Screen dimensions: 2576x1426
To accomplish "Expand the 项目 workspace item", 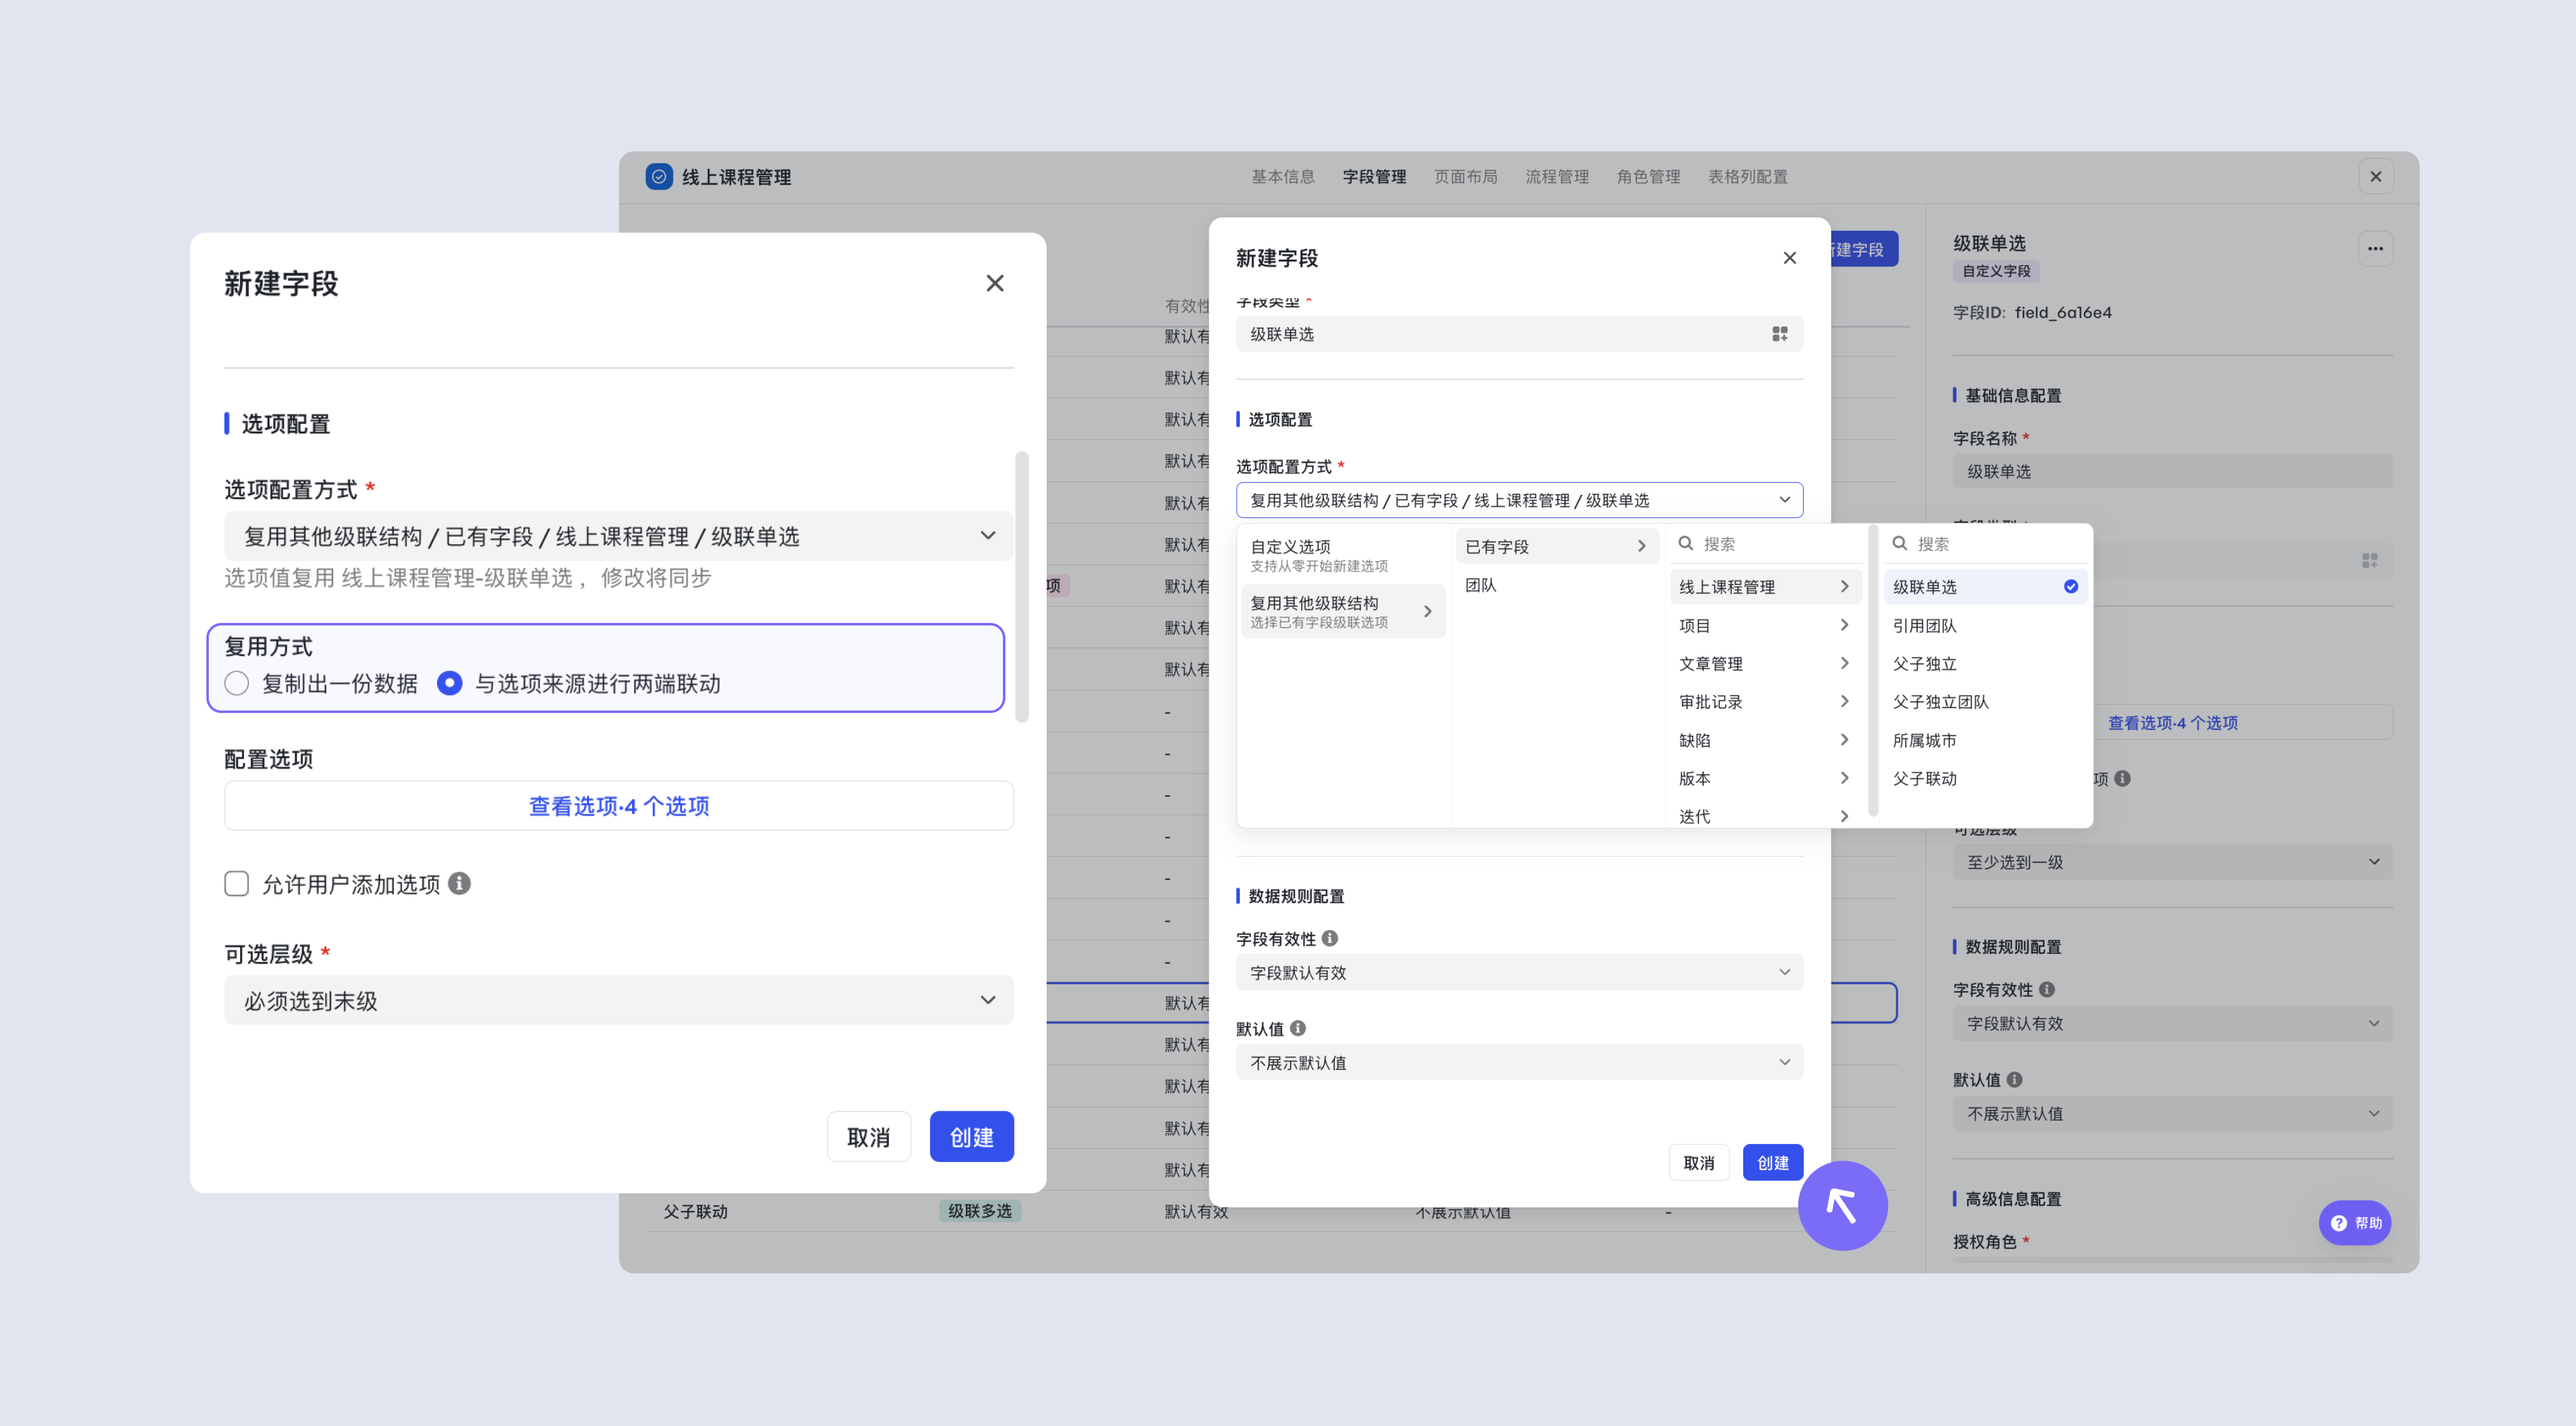I will [1765, 625].
